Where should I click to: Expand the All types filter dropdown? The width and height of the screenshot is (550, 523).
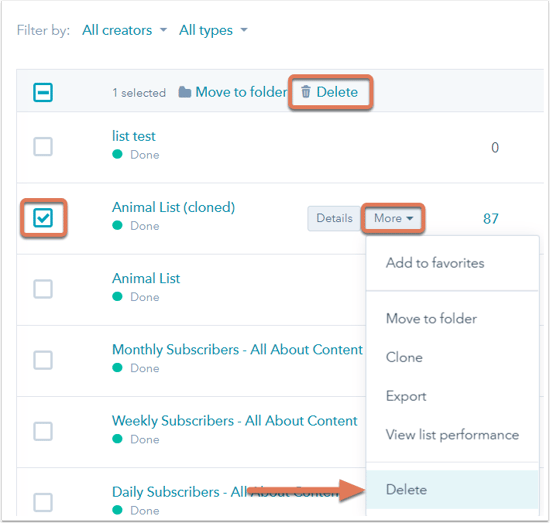pyautogui.click(x=213, y=31)
